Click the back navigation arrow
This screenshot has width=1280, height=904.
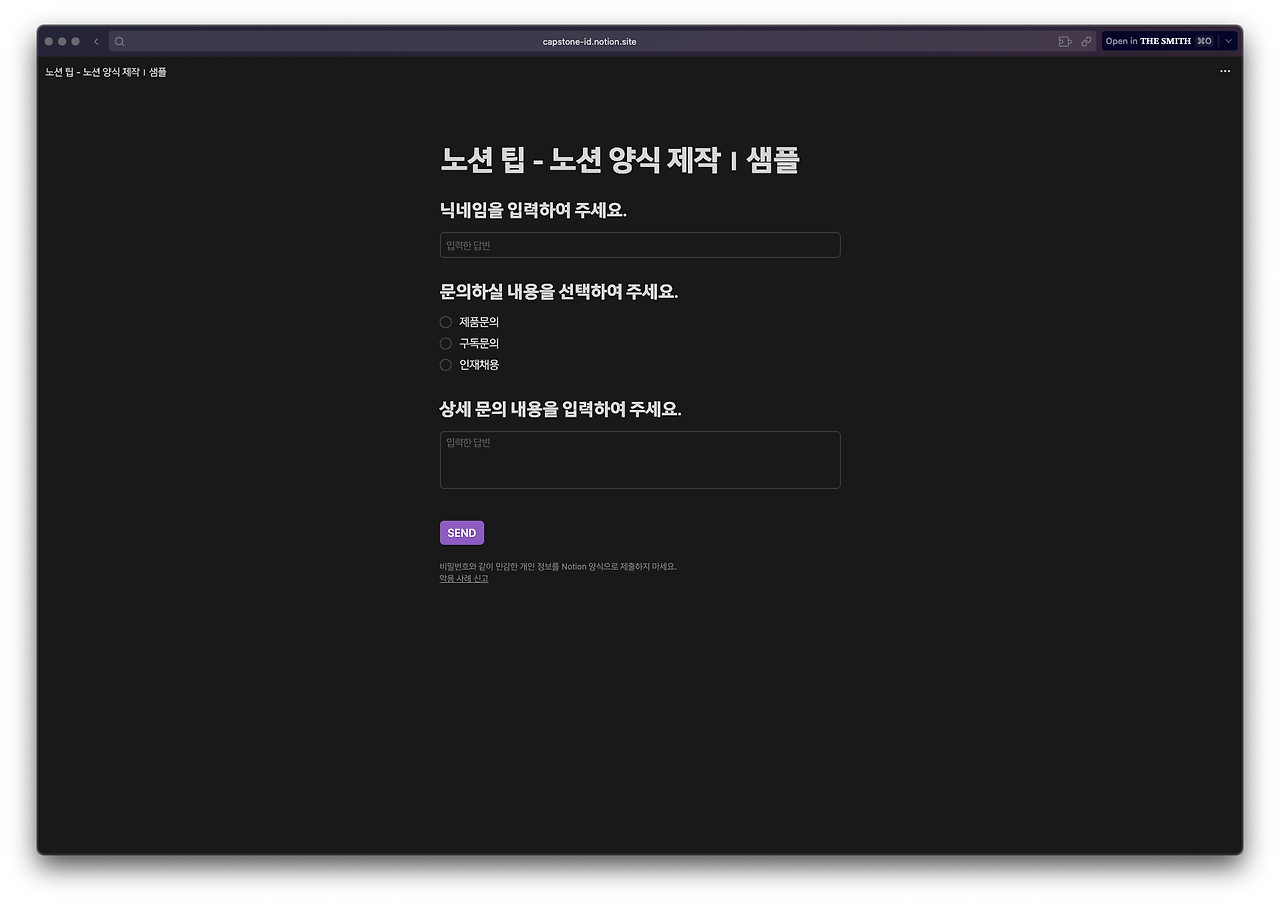click(96, 41)
